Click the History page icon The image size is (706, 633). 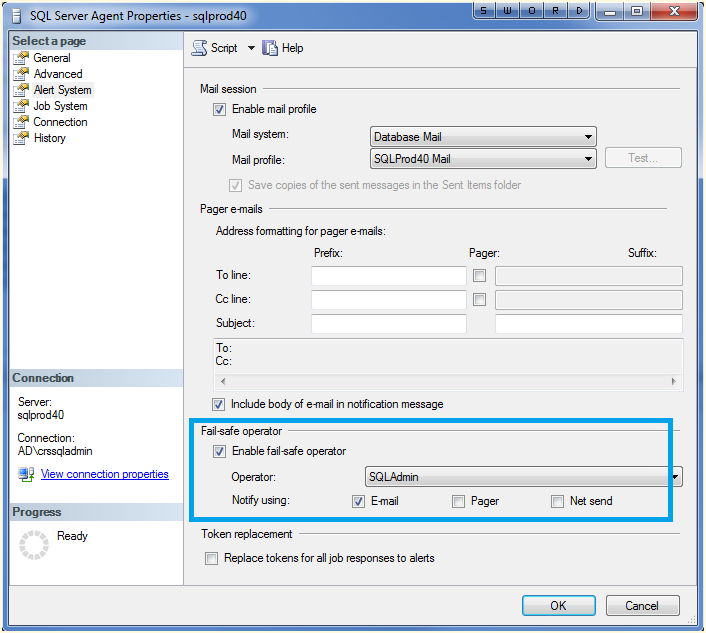click(x=22, y=138)
